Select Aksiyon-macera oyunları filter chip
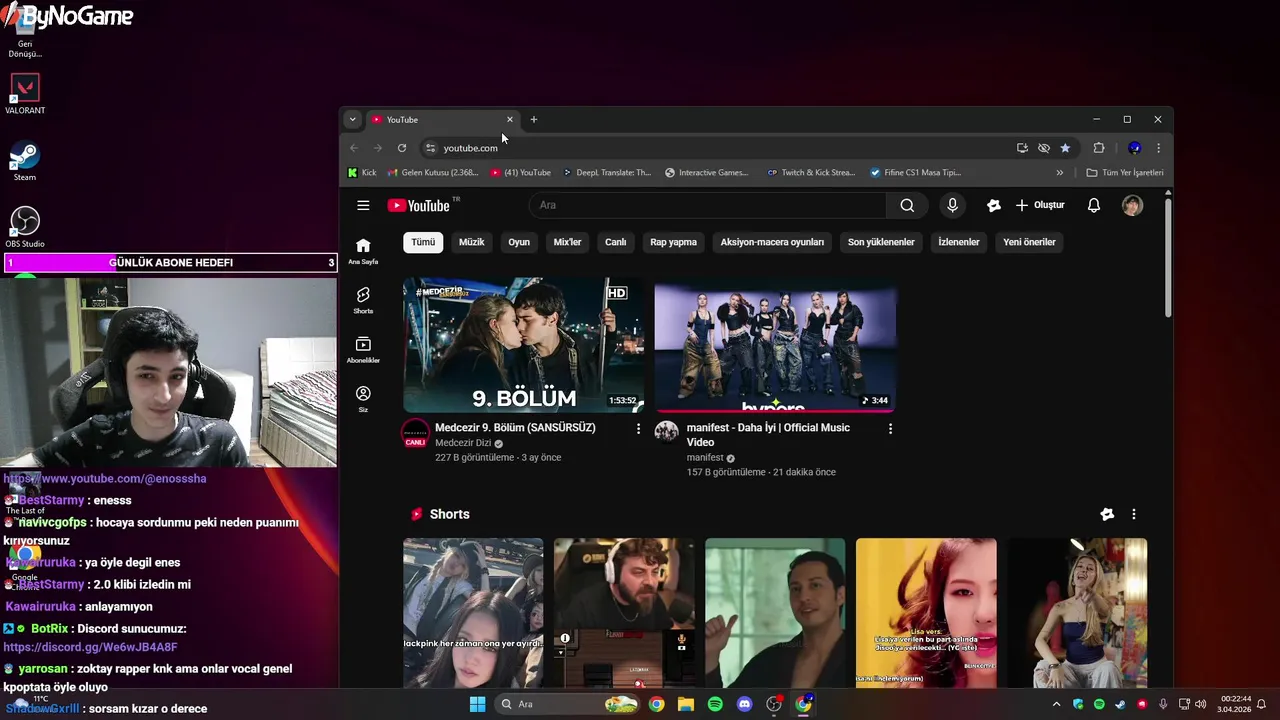 (772, 242)
